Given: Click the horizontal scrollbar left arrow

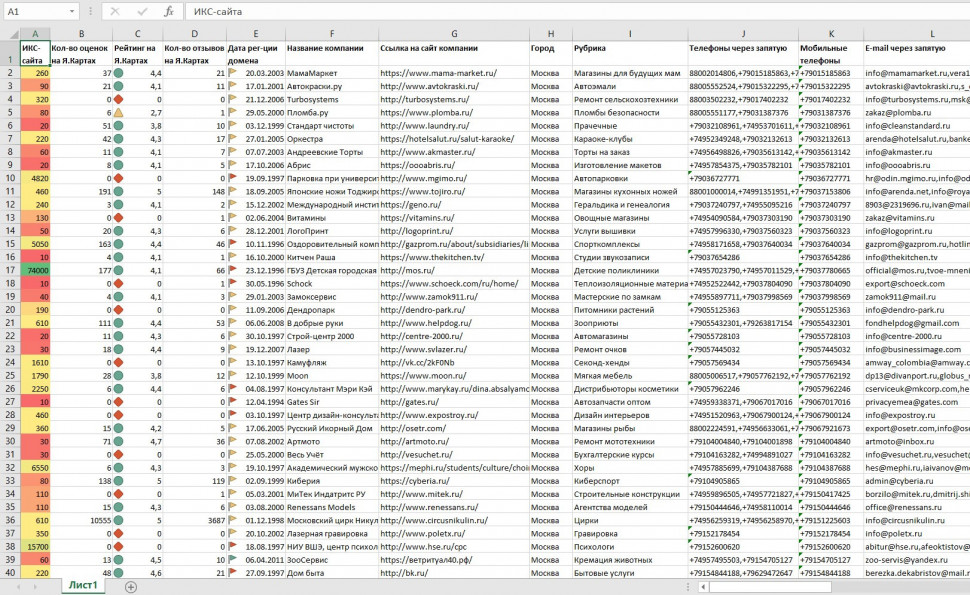Looking at the screenshot, I should coord(703,586).
